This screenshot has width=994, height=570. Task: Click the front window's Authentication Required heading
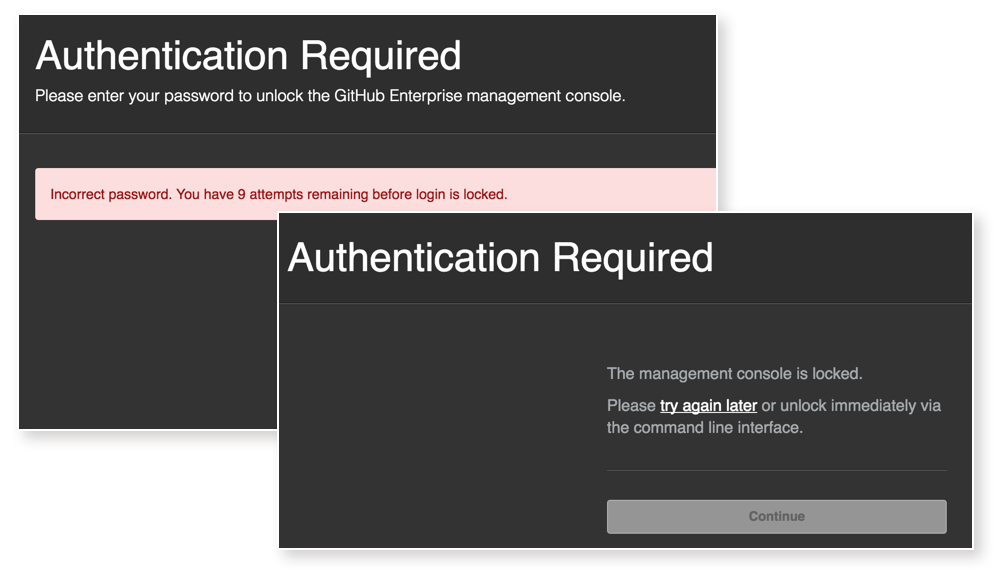500,257
